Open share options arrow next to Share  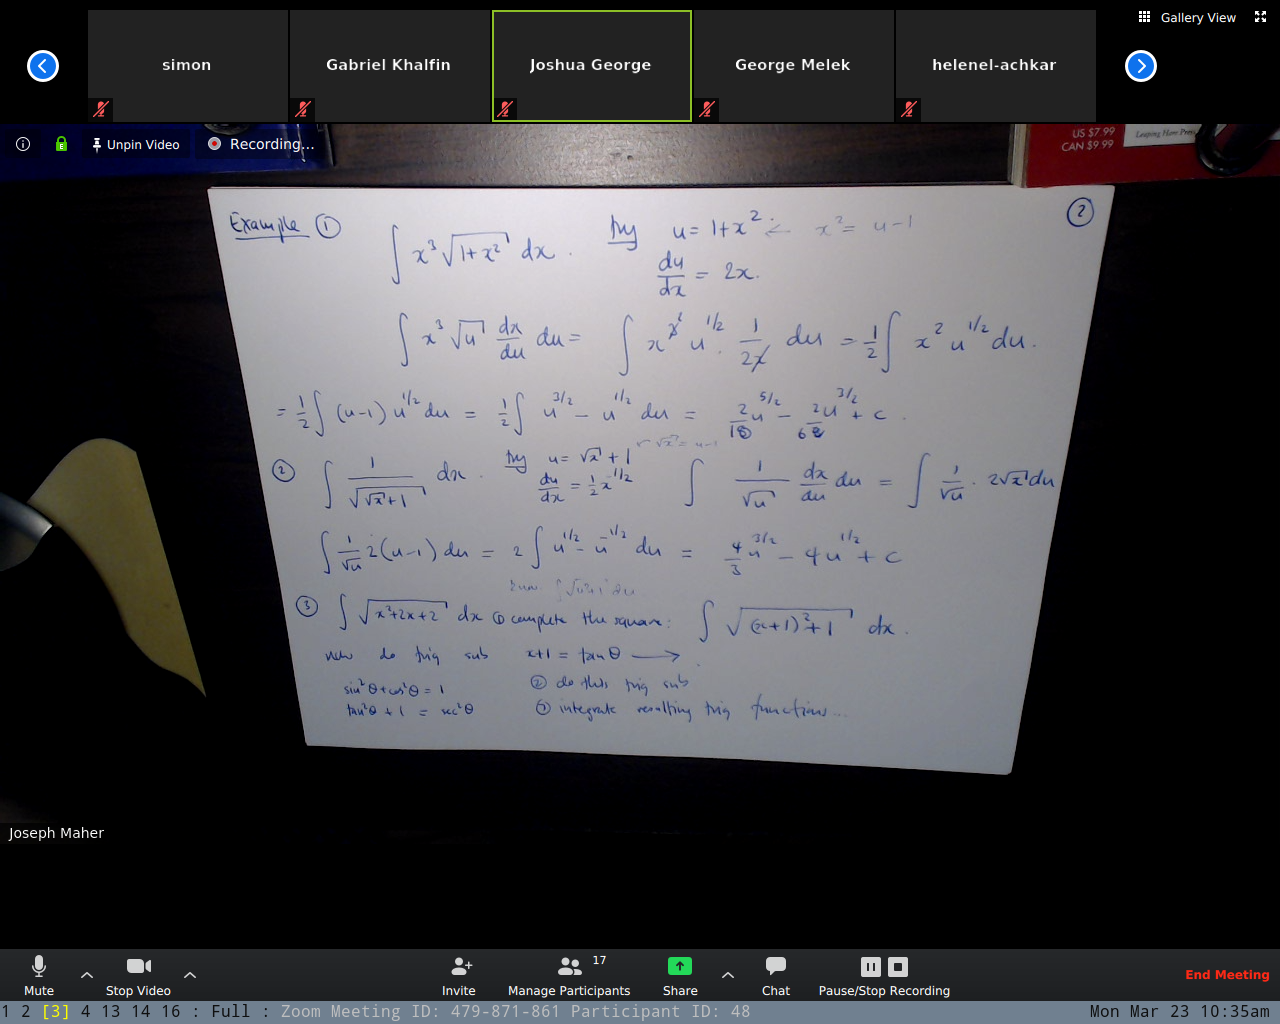pyautogui.click(x=728, y=975)
